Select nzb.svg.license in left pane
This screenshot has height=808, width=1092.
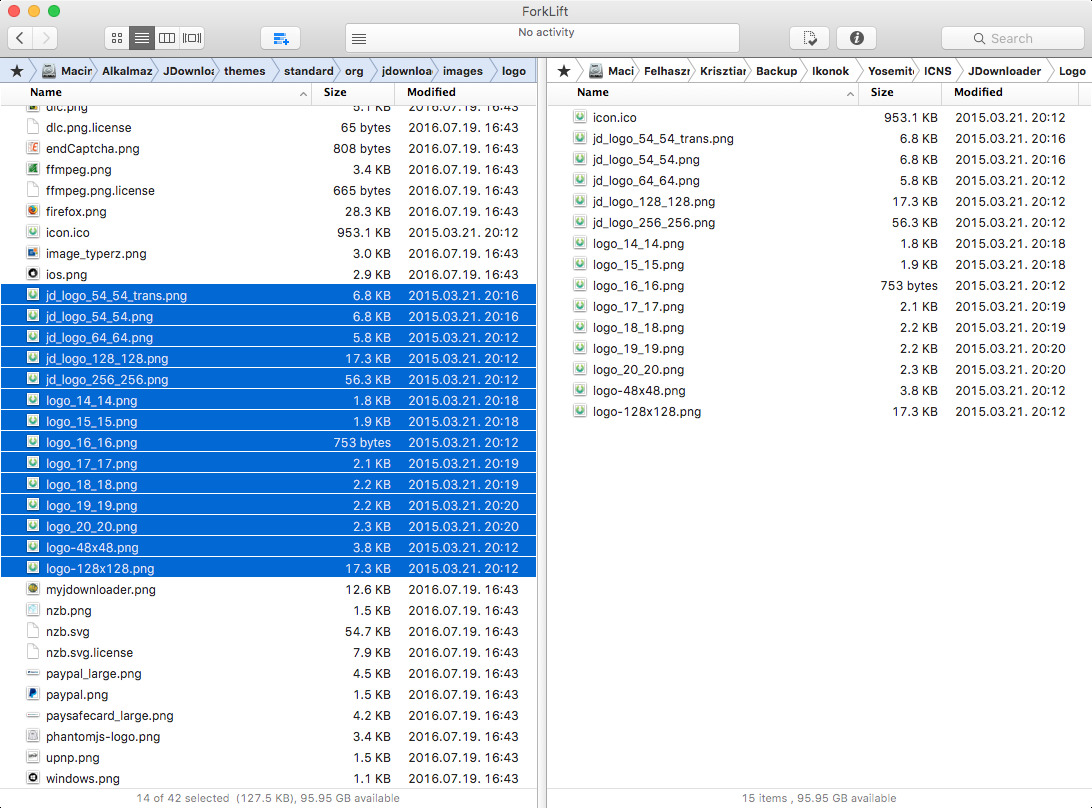point(269,652)
